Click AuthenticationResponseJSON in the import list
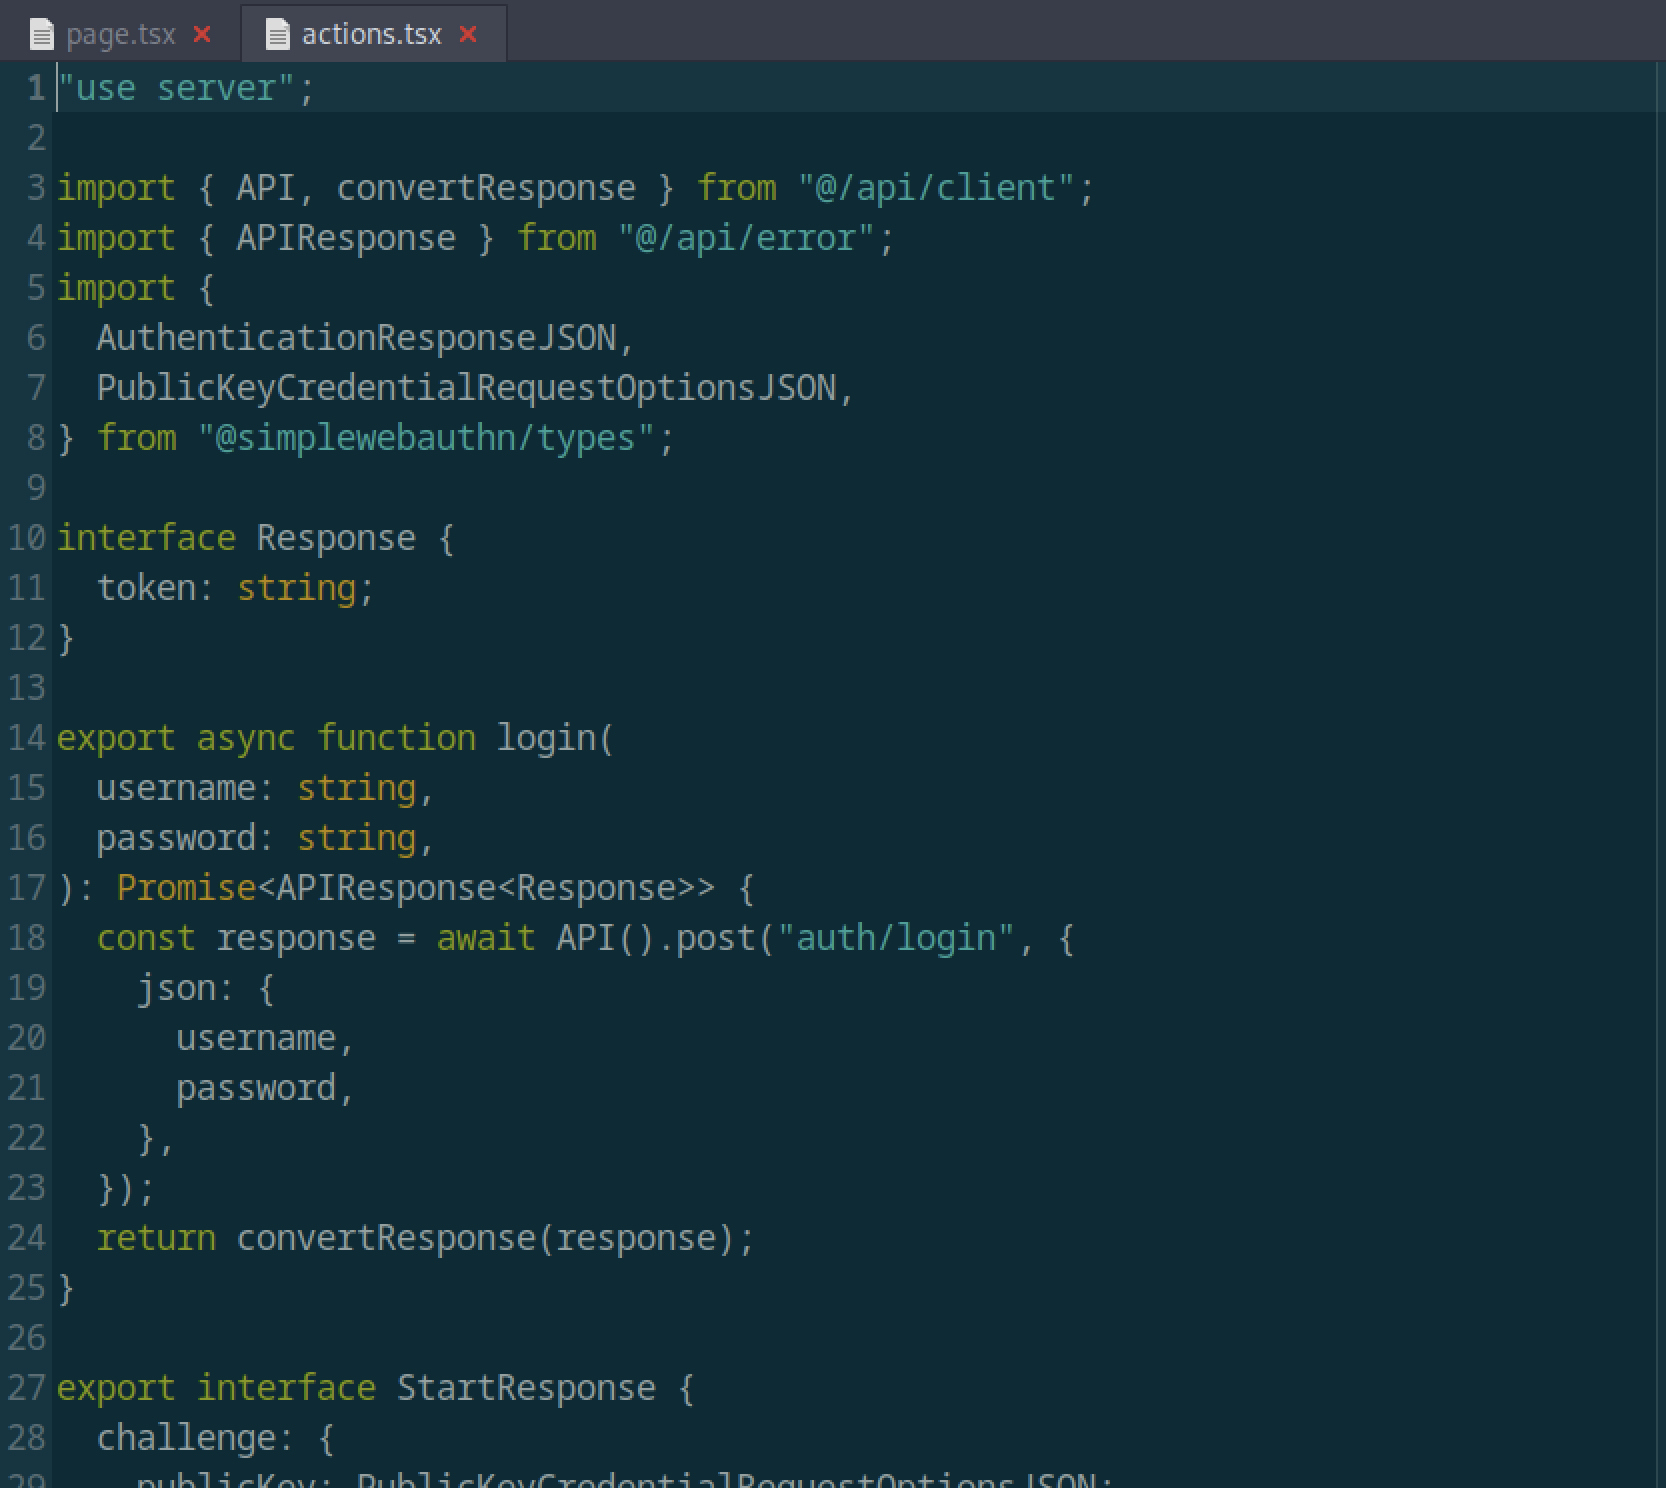Screen dimensions: 1666x1488 coord(356,338)
